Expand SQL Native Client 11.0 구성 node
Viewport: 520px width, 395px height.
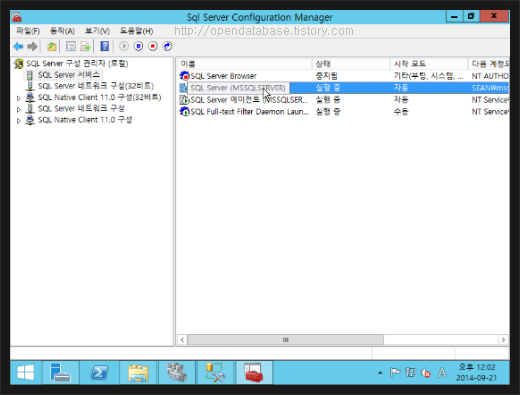(x=19, y=121)
